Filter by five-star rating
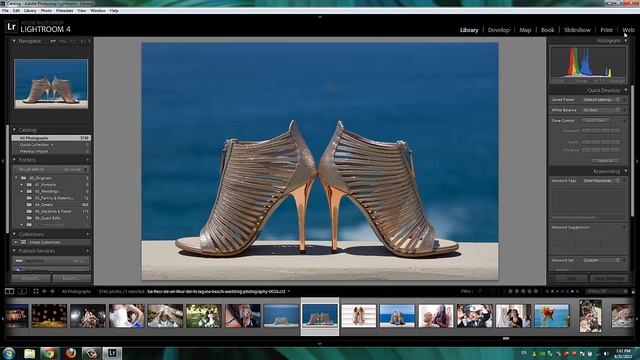 pos(536,291)
